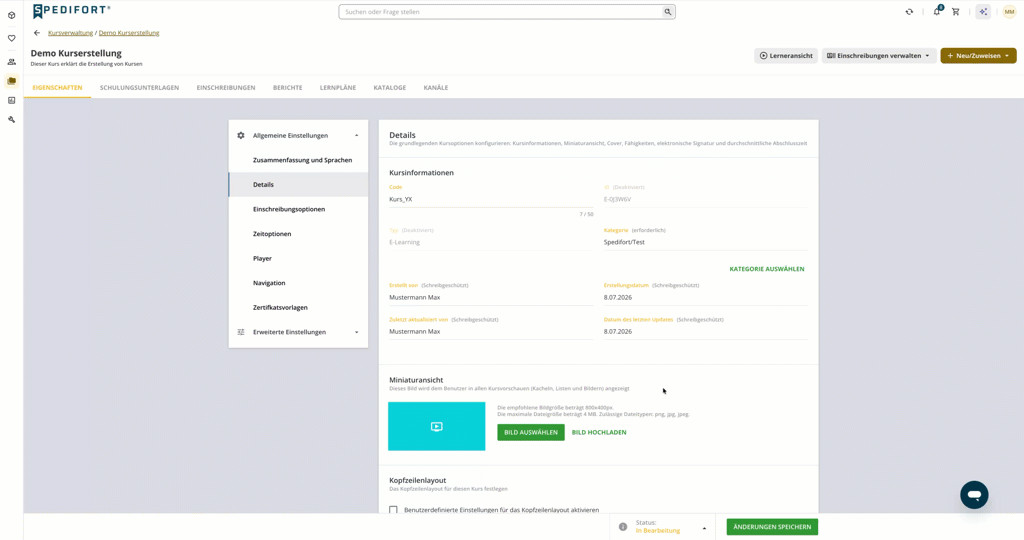Image resolution: width=1024 pixels, height=540 pixels.
Task: Click the wrench tools icon in sidebar
Action: coord(11,119)
